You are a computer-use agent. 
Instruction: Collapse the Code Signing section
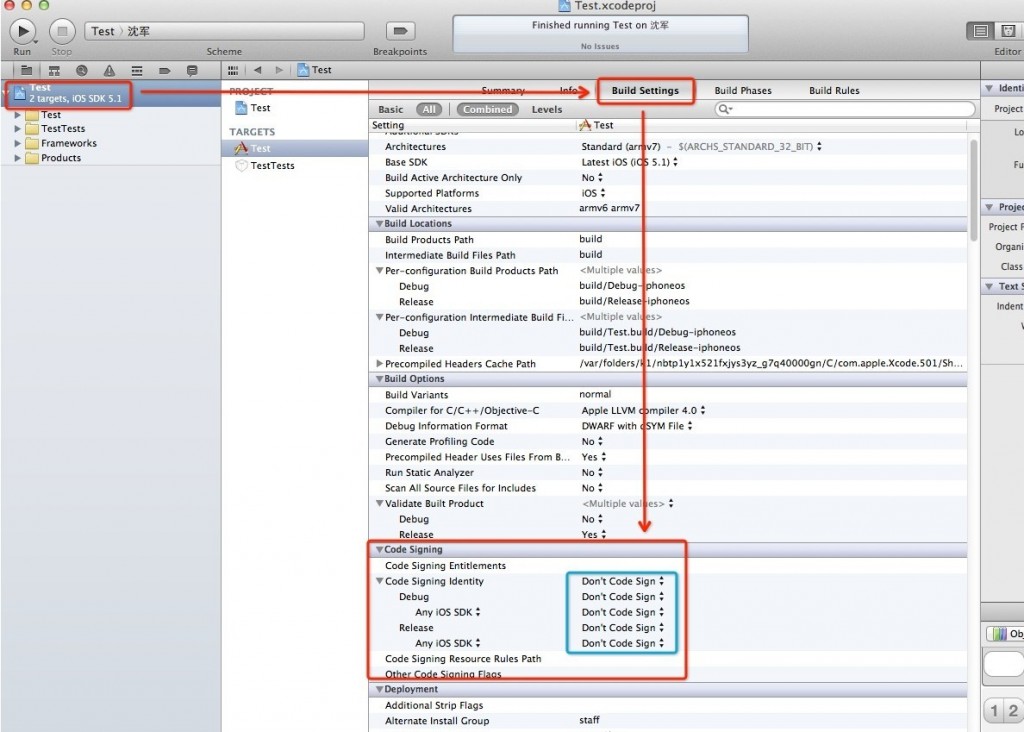click(x=380, y=550)
